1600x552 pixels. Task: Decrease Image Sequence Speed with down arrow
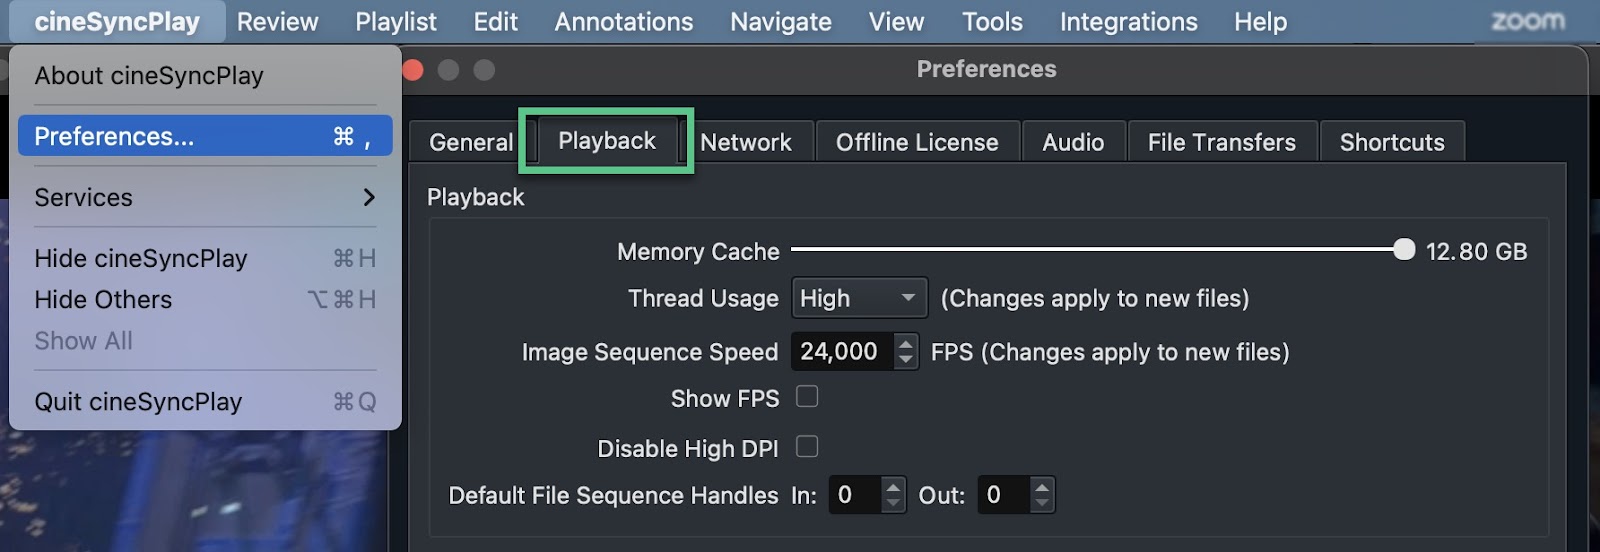click(x=906, y=360)
